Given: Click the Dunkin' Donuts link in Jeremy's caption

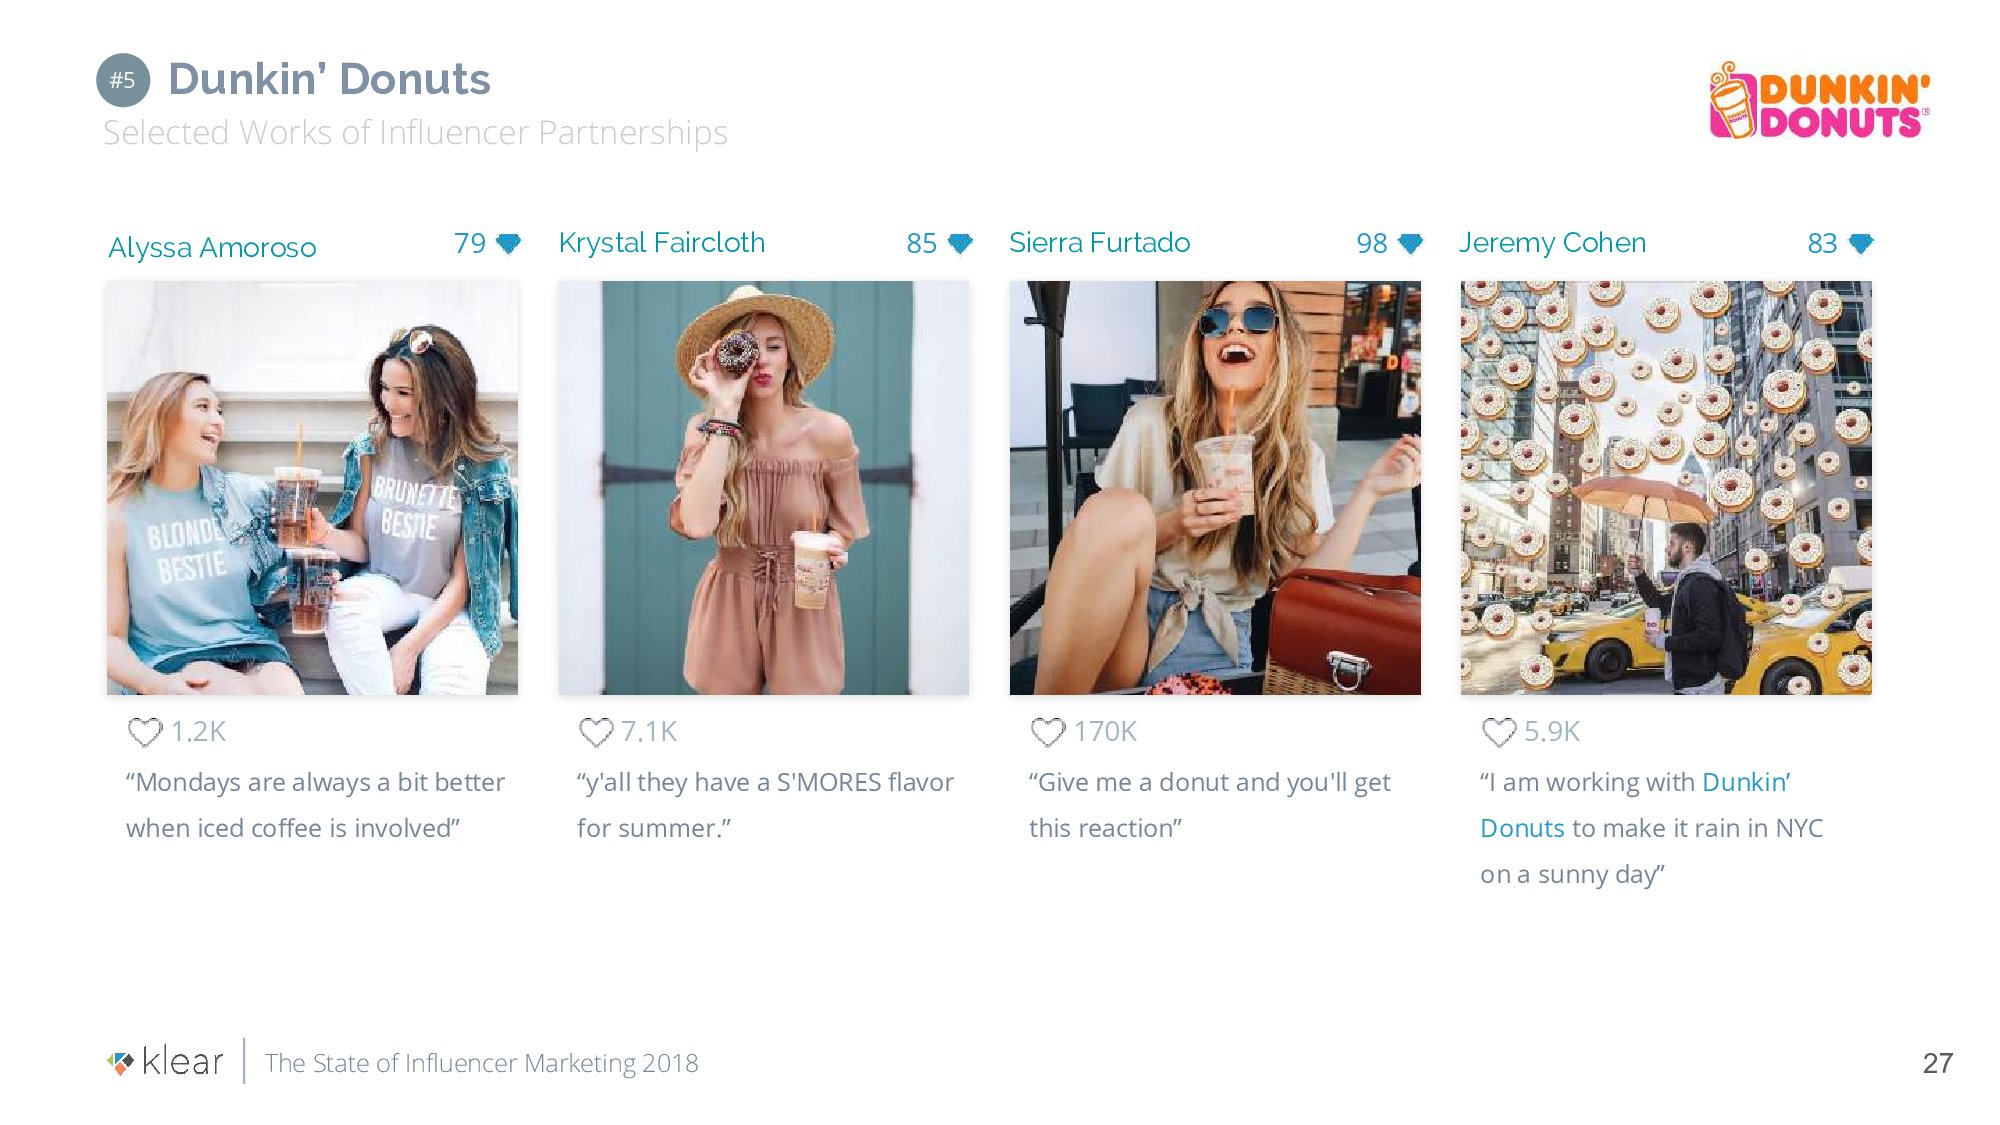Looking at the screenshot, I should coord(1745,782).
